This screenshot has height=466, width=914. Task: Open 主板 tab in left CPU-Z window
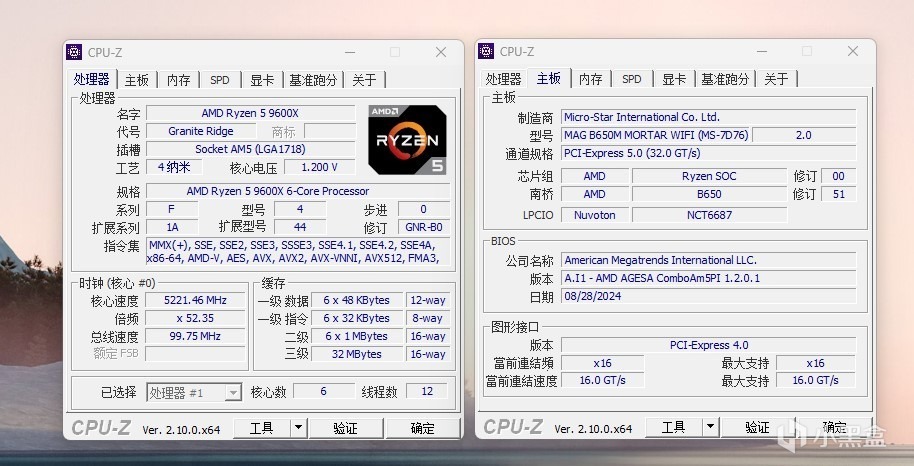137,80
